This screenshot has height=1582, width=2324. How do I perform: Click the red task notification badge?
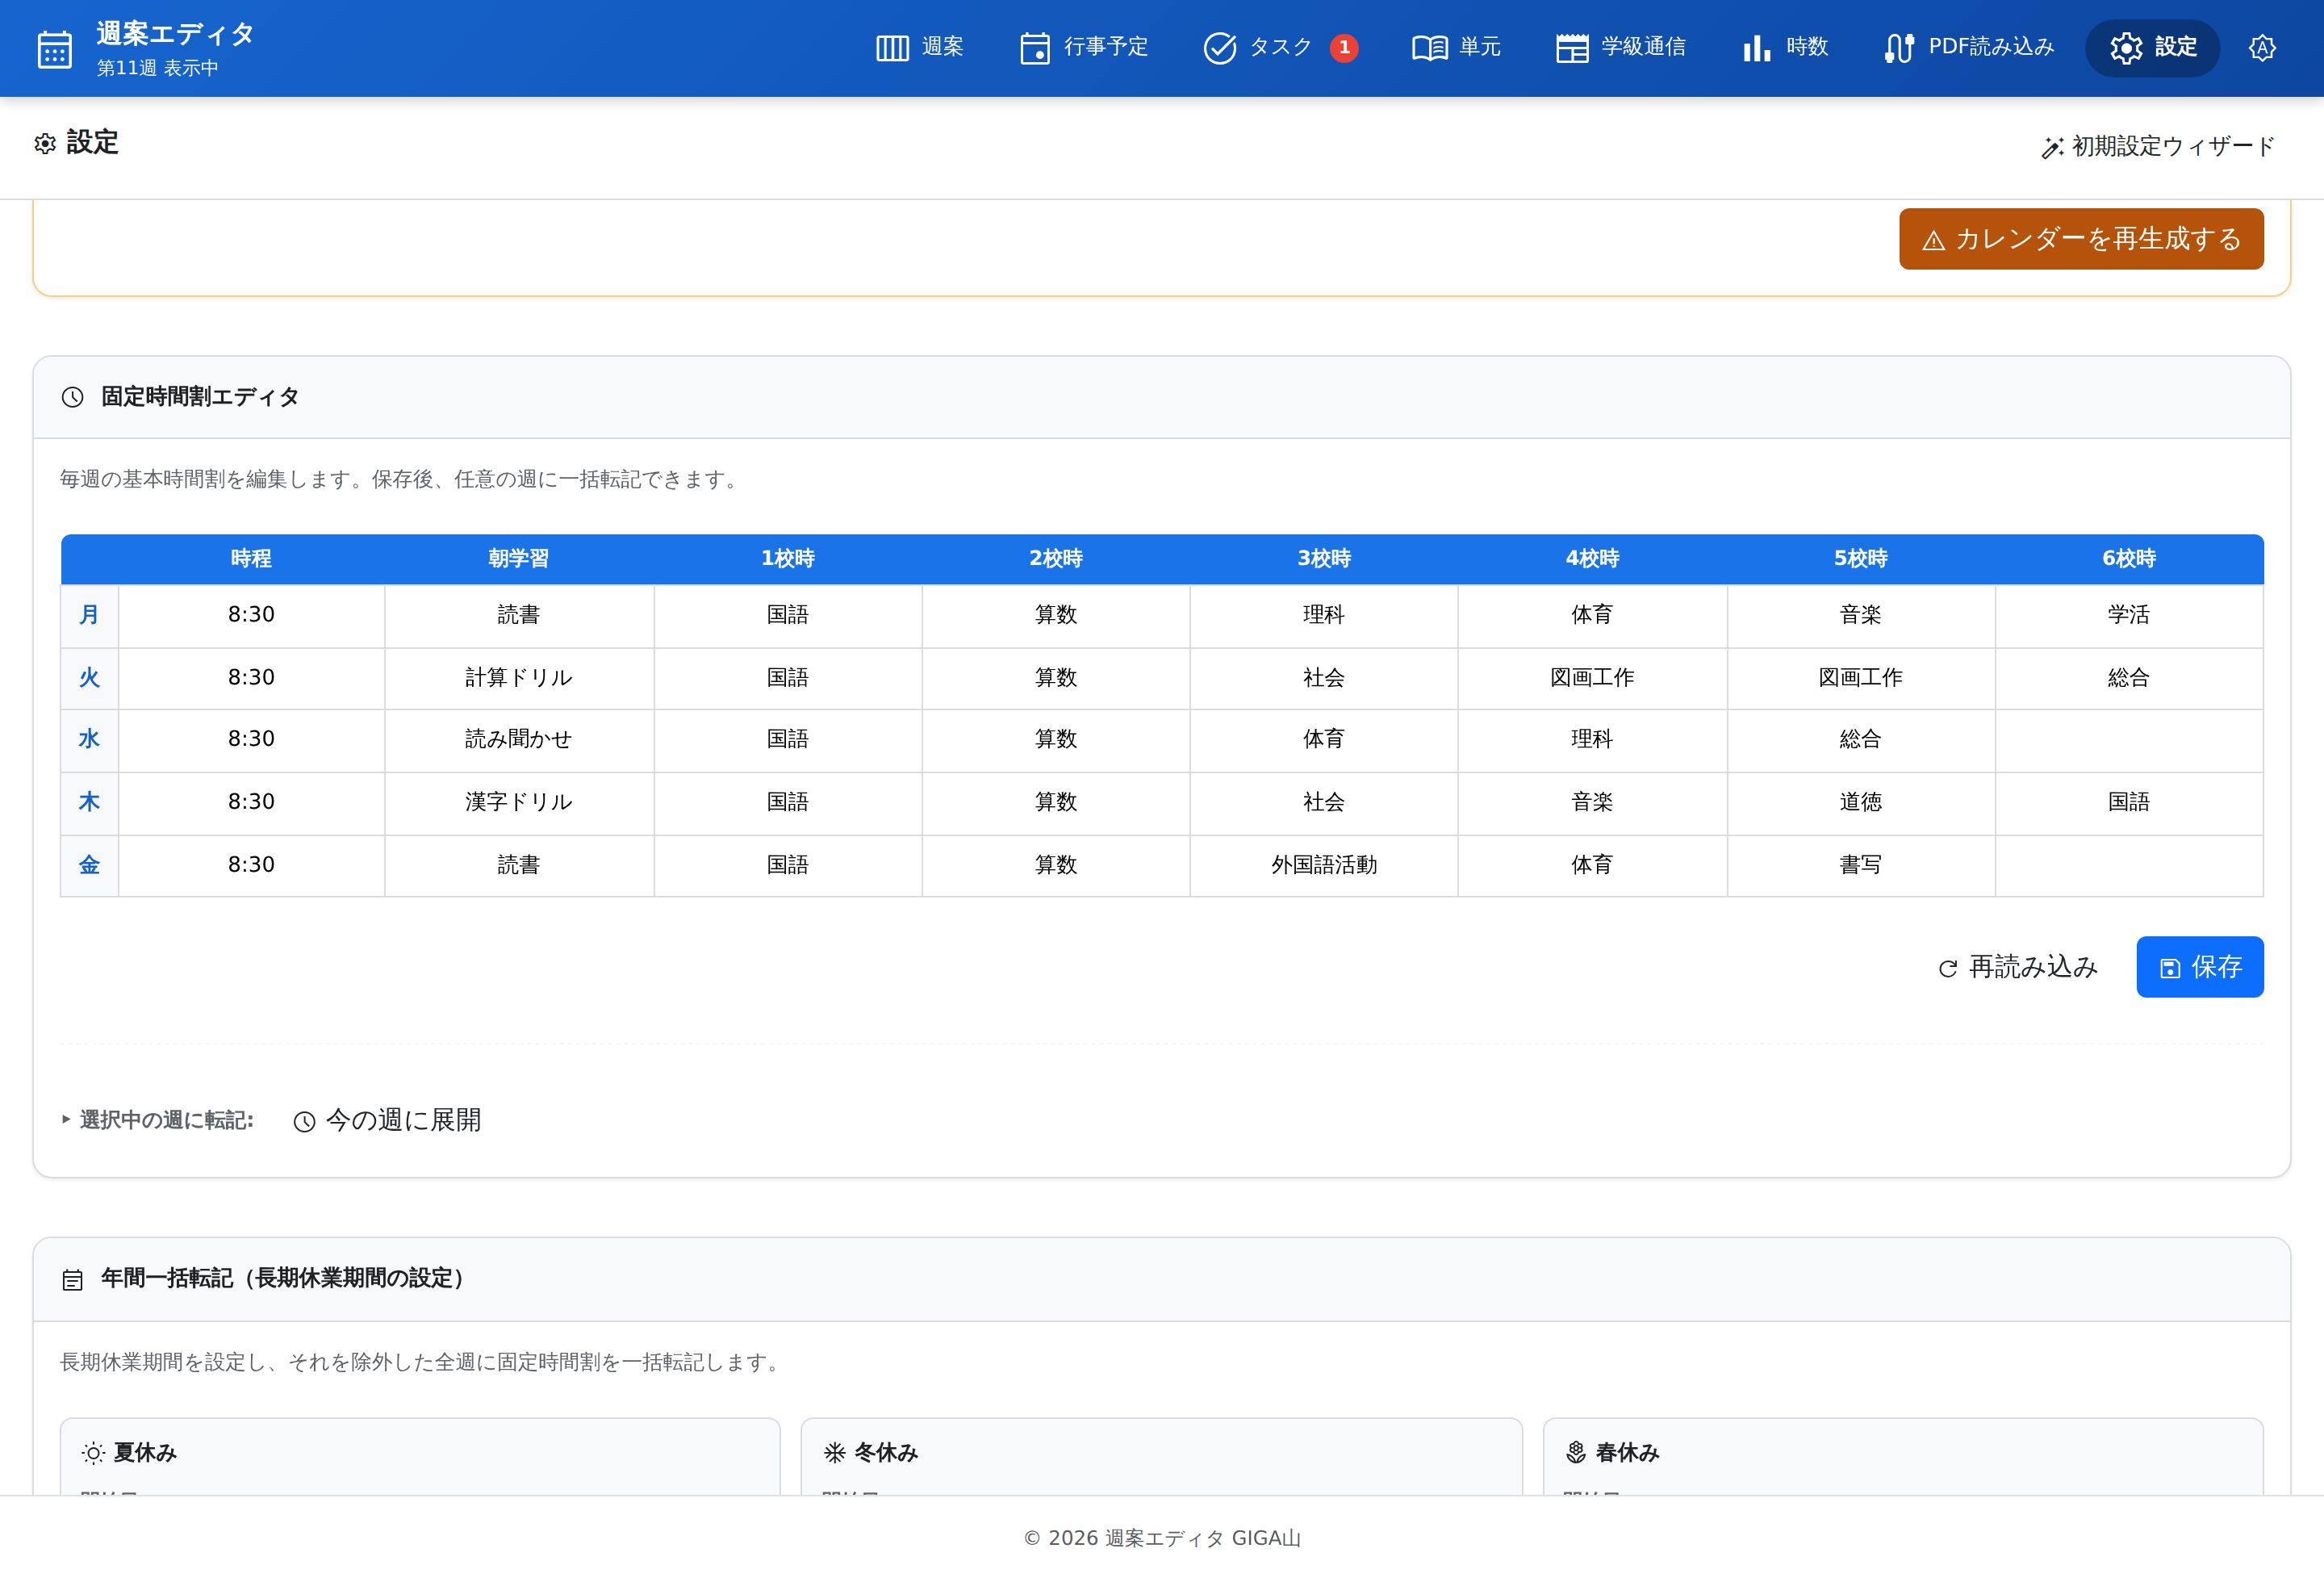tap(1344, 47)
